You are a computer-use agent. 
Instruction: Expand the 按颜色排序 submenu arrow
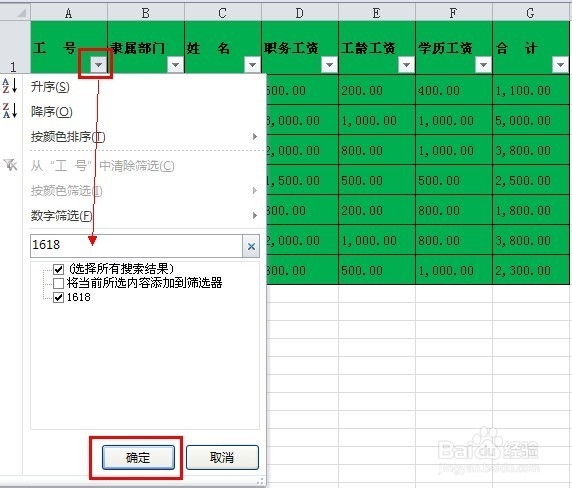click(255, 136)
